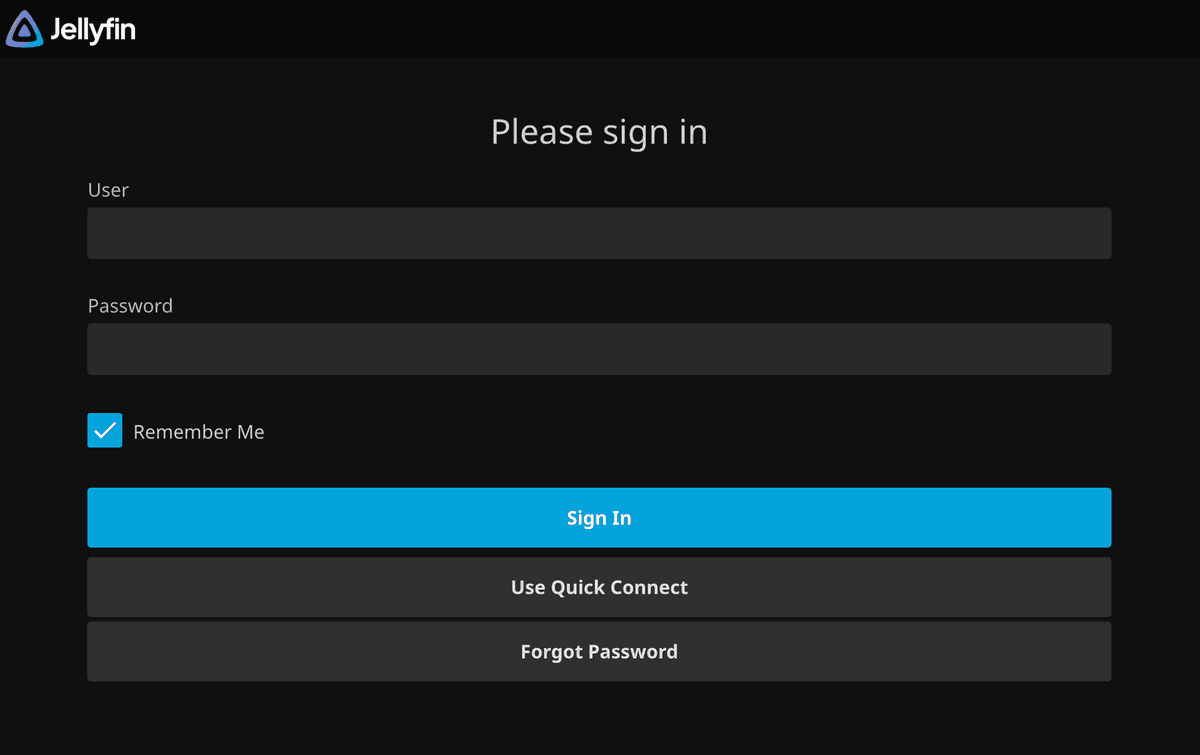1200x755 pixels.
Task: Click inside the User input field
Action: pos(599,233)
